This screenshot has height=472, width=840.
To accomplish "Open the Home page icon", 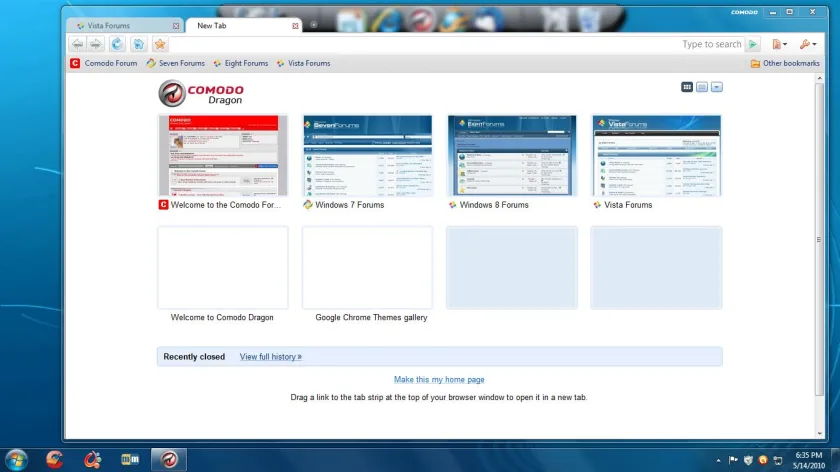I will click(138, 44).
